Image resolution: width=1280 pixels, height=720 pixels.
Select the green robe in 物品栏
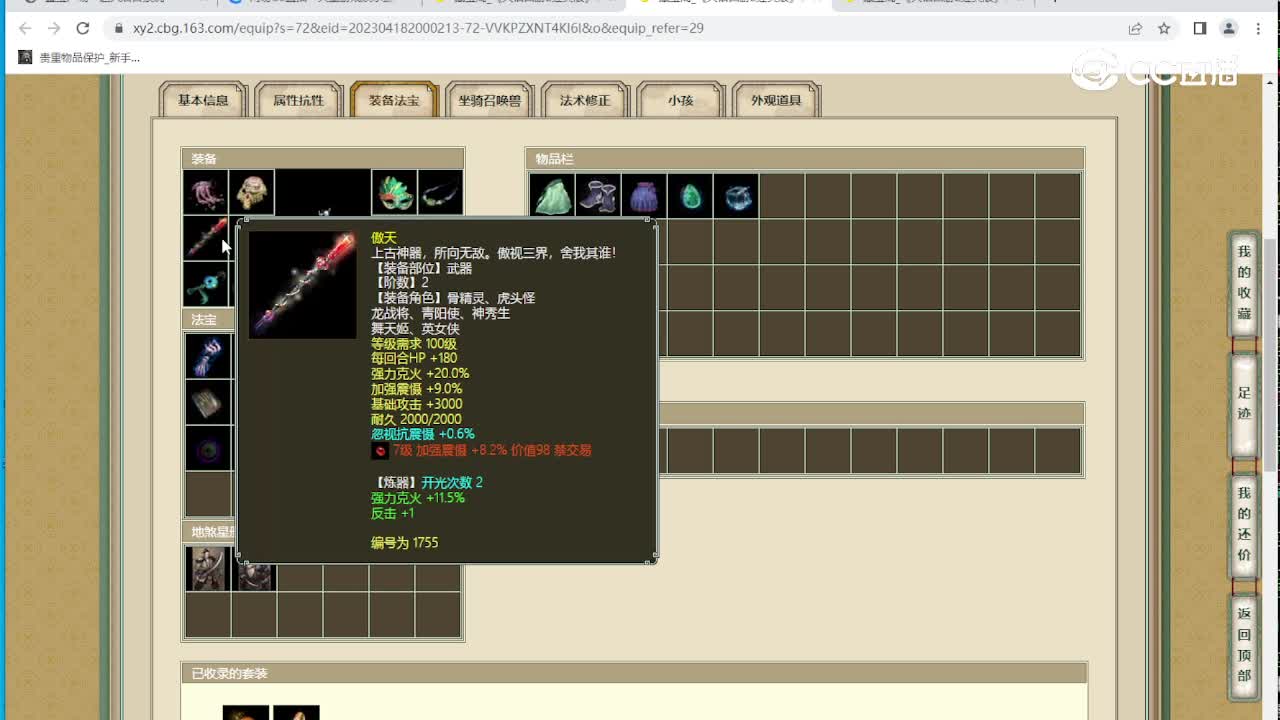click(552, 196)
